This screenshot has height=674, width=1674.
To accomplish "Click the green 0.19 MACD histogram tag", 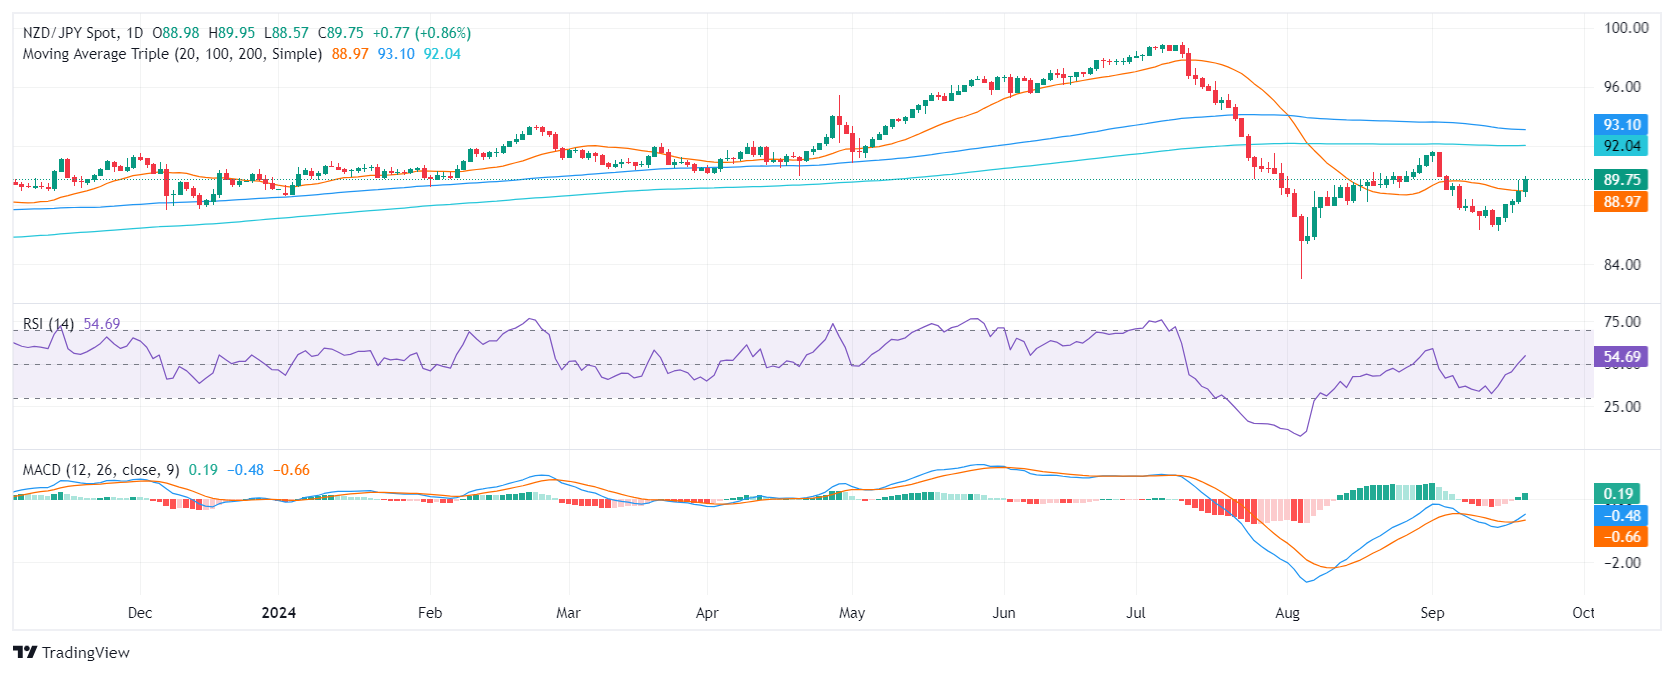I will pyautogui.click(x=1620, y=494).
